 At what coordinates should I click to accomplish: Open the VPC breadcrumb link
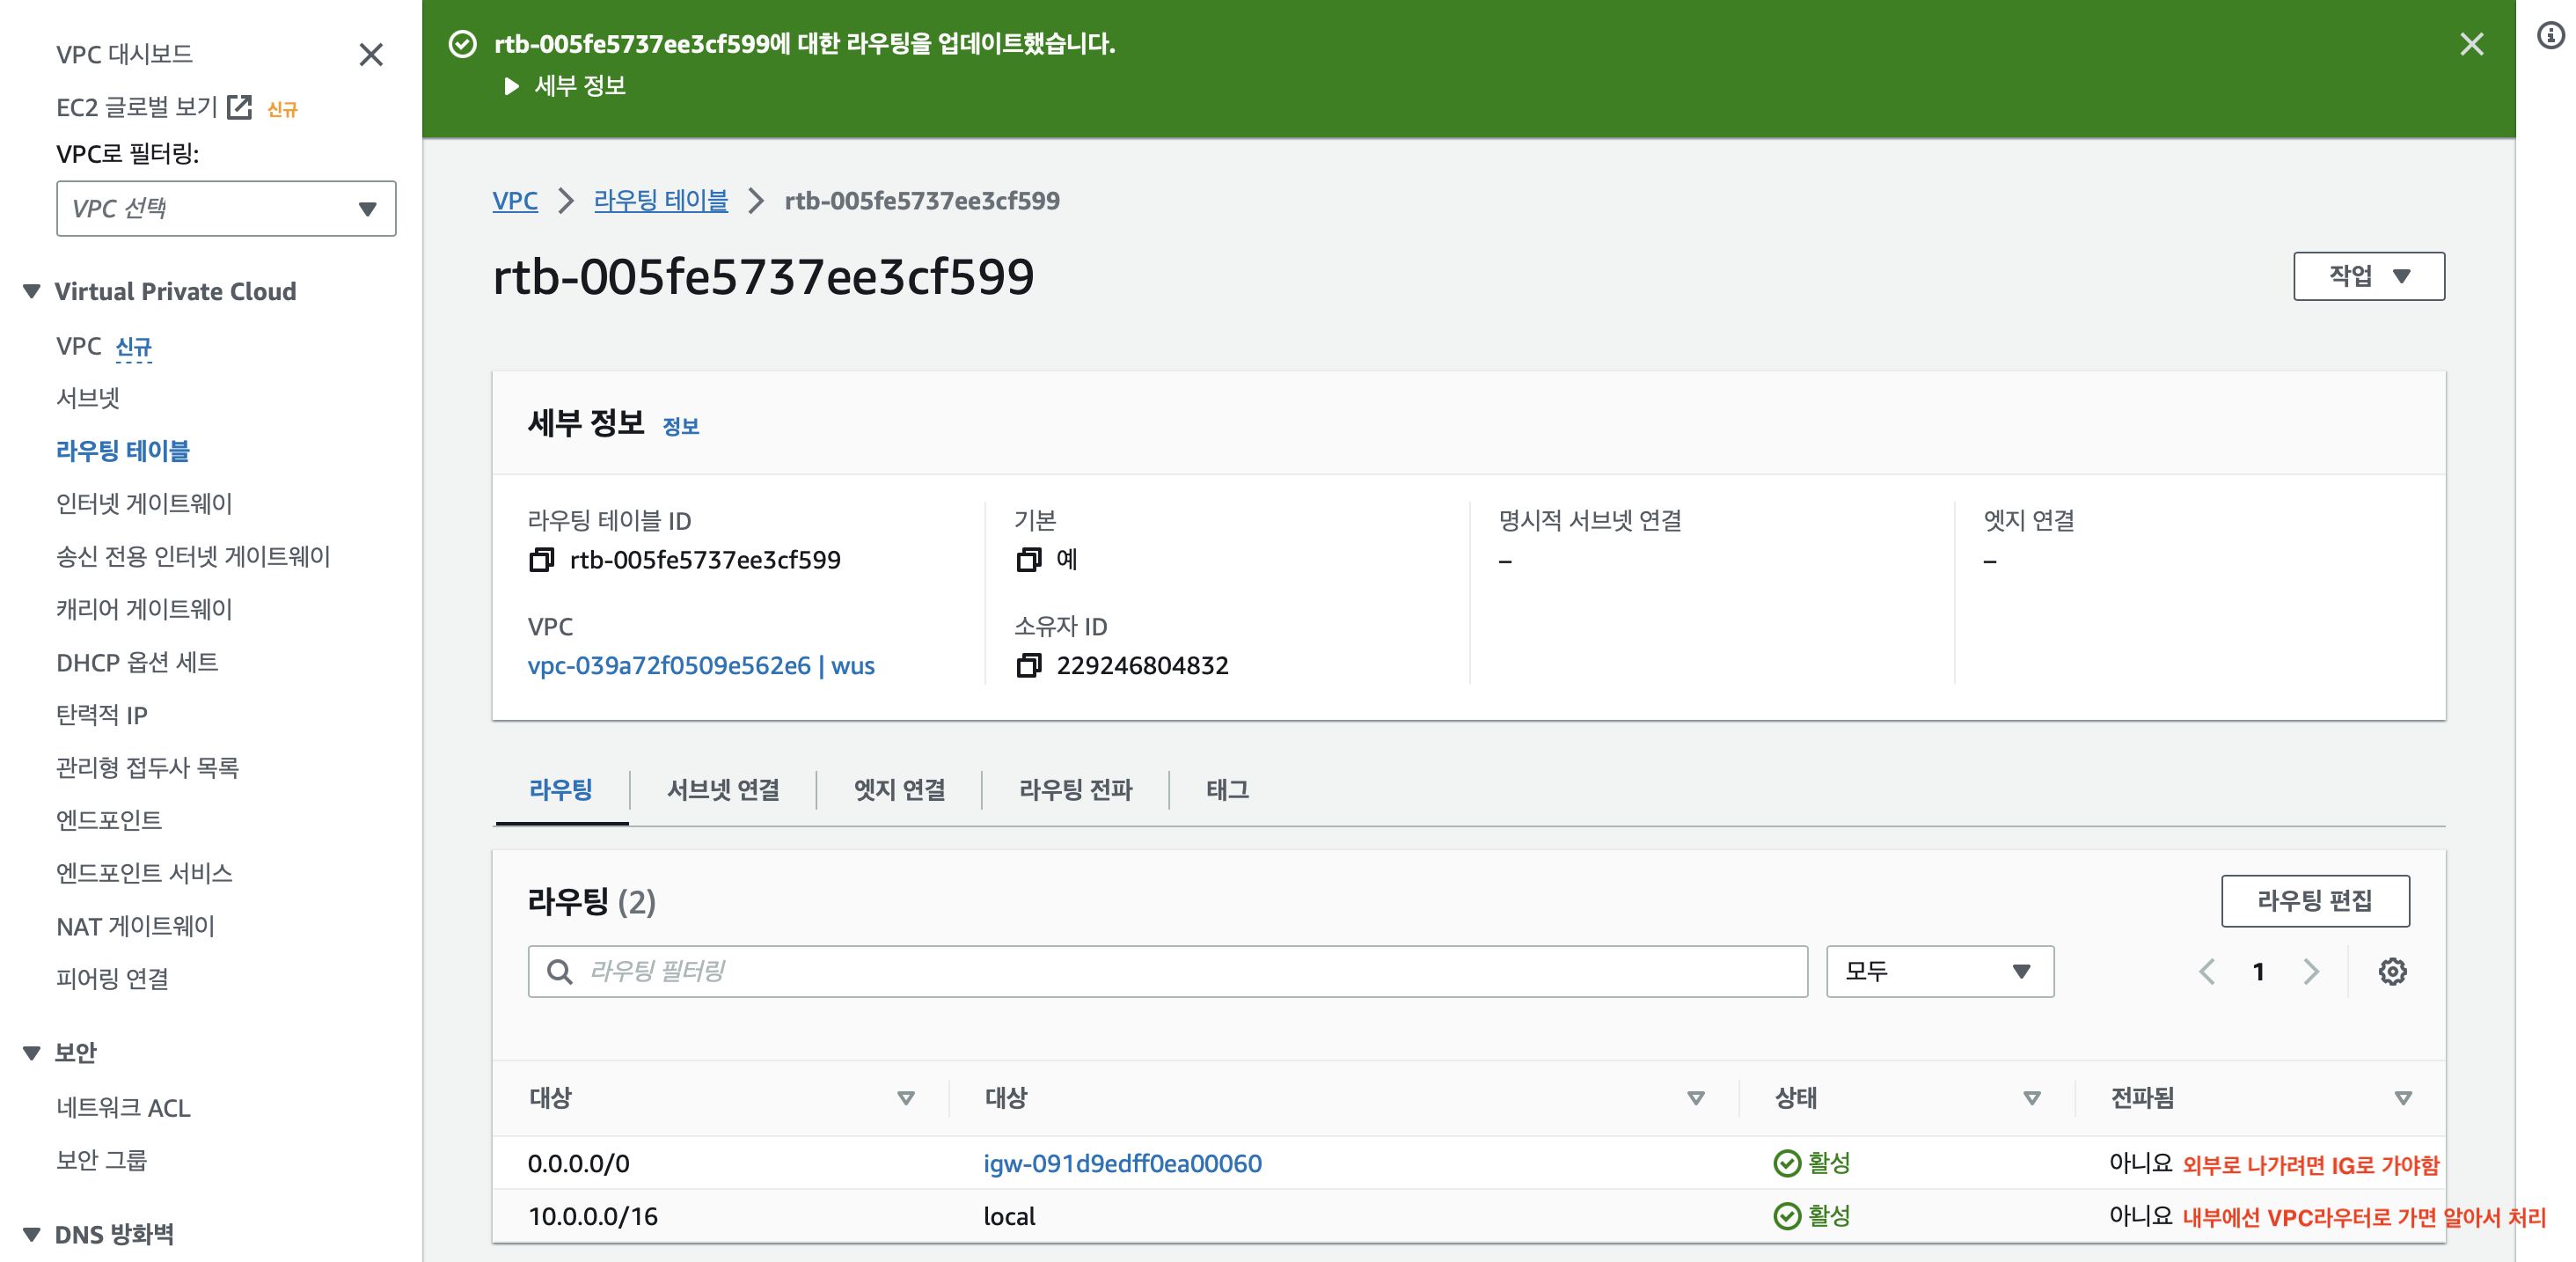tap(515, 201)
